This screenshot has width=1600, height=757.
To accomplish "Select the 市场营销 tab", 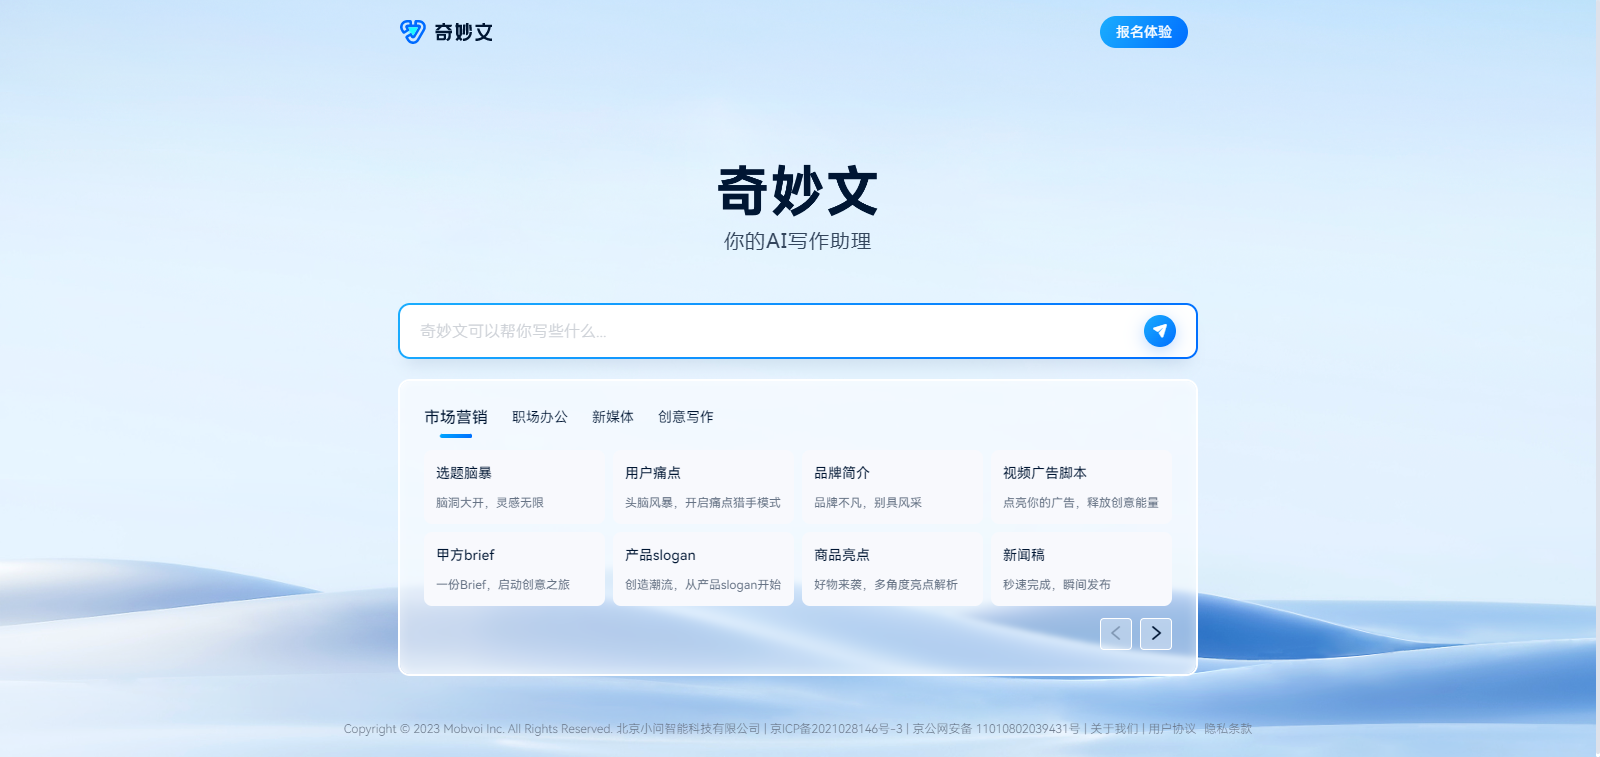I will pos(456,417).
